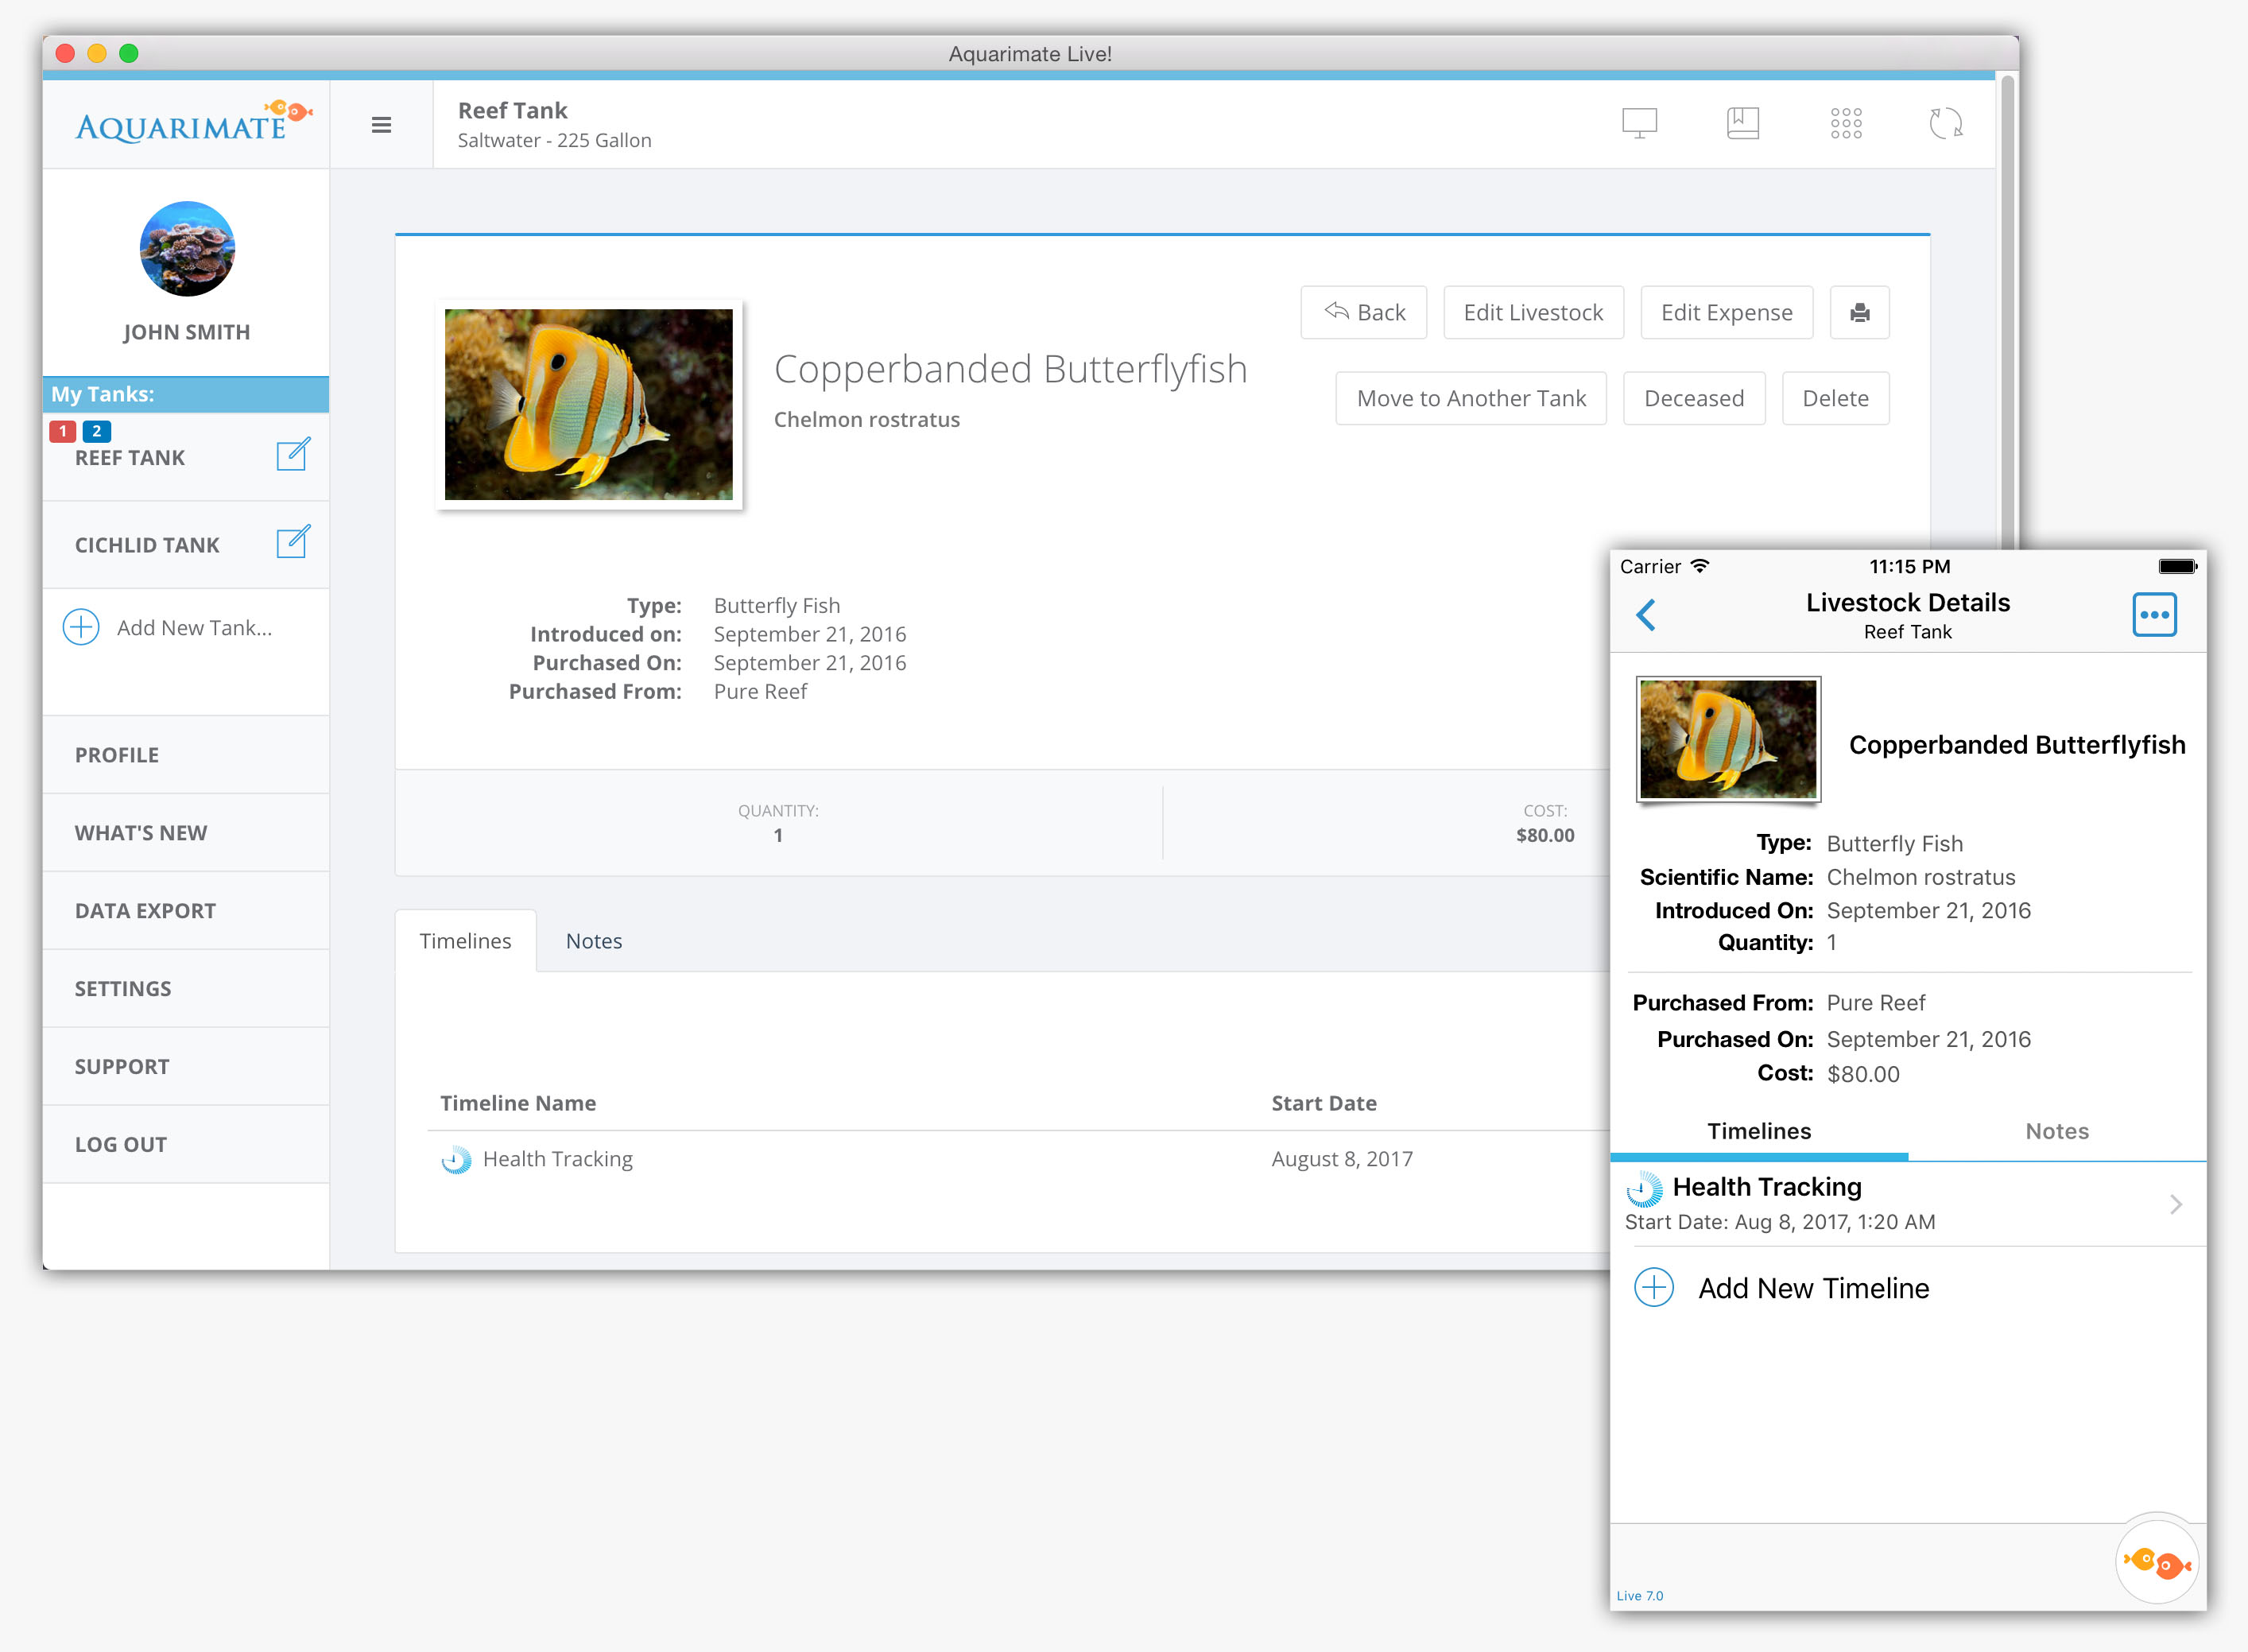Image resolution: width=2248 pixels, height=1652 pixels.
Task: Tap the butterflyfish thumbnail in mobile view
Action: pos(1728,739)
